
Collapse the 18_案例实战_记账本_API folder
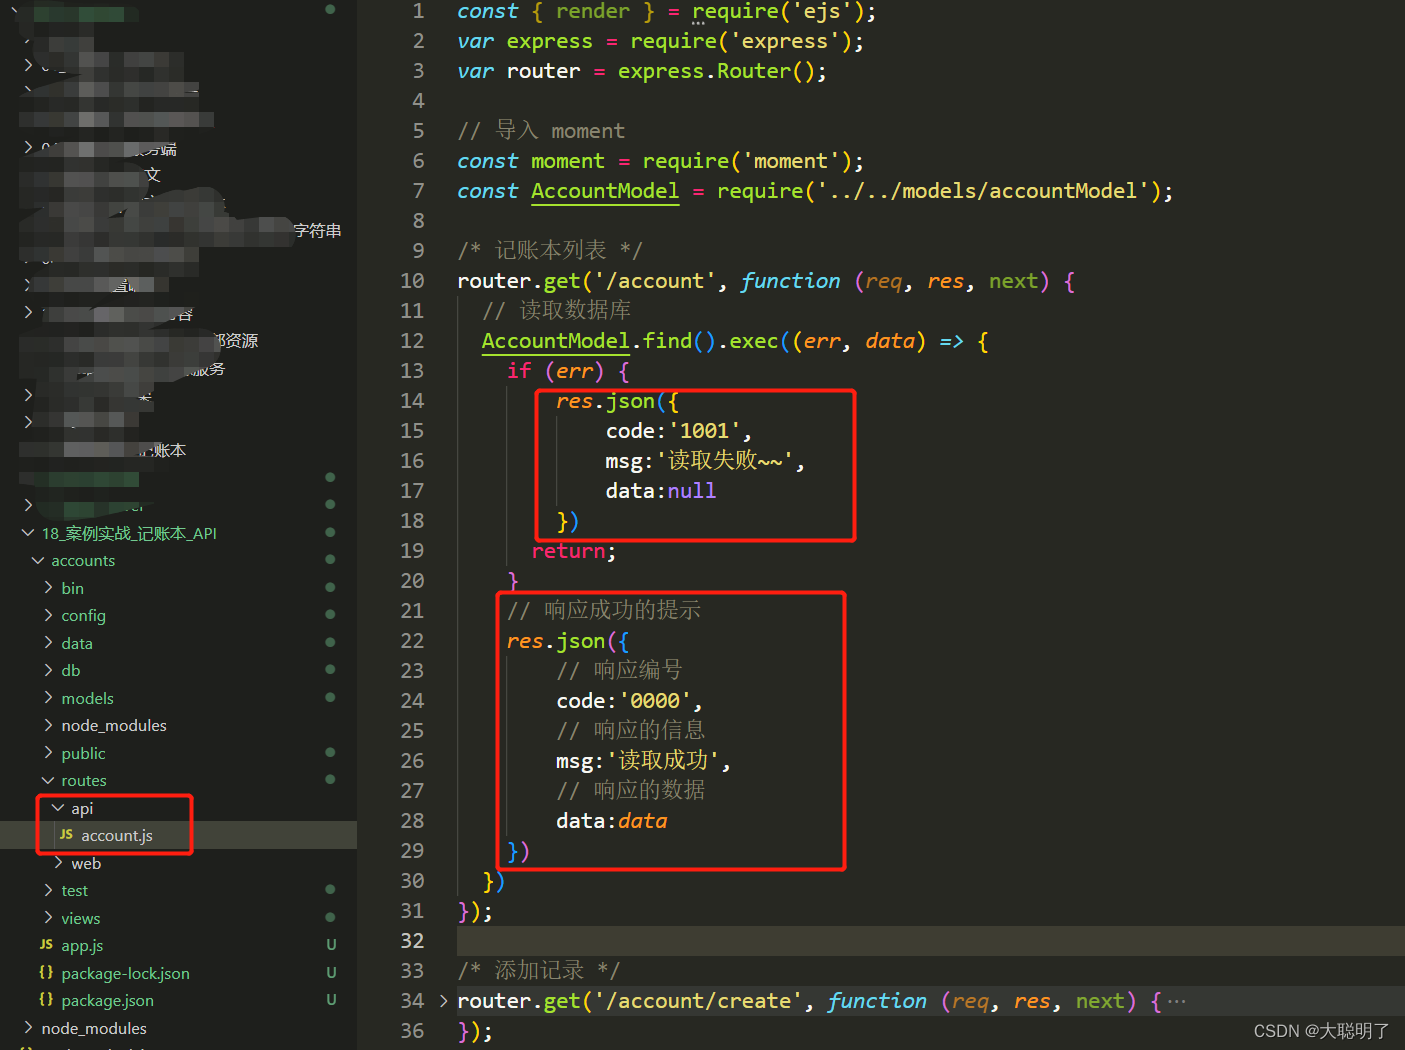click(x=28, y=533)
